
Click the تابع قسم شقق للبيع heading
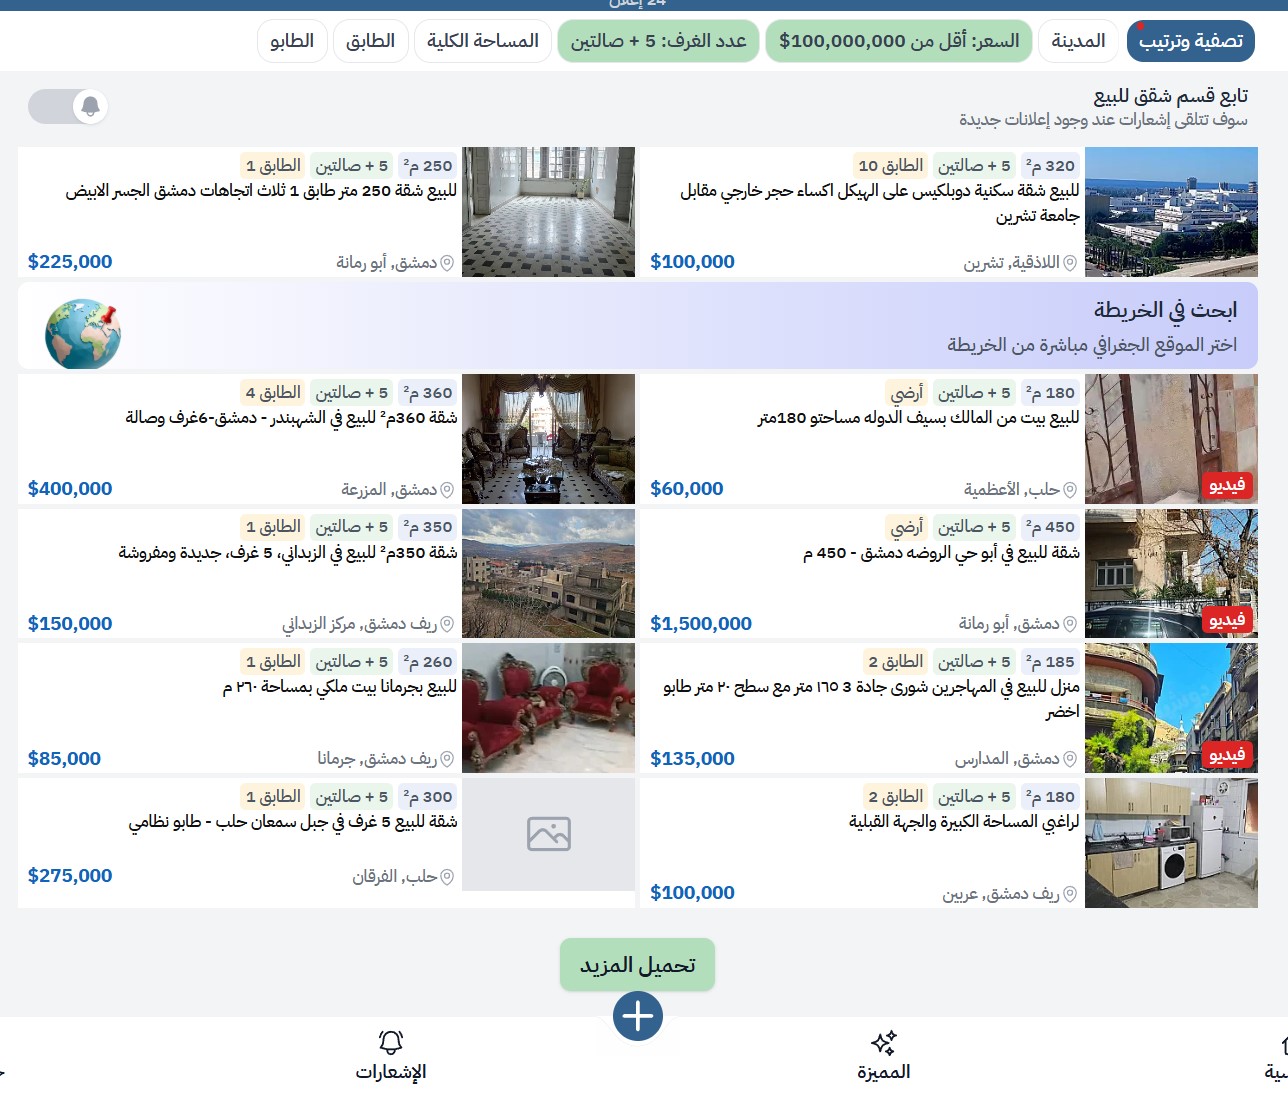pyautogui.click(x=1171, y=96)
